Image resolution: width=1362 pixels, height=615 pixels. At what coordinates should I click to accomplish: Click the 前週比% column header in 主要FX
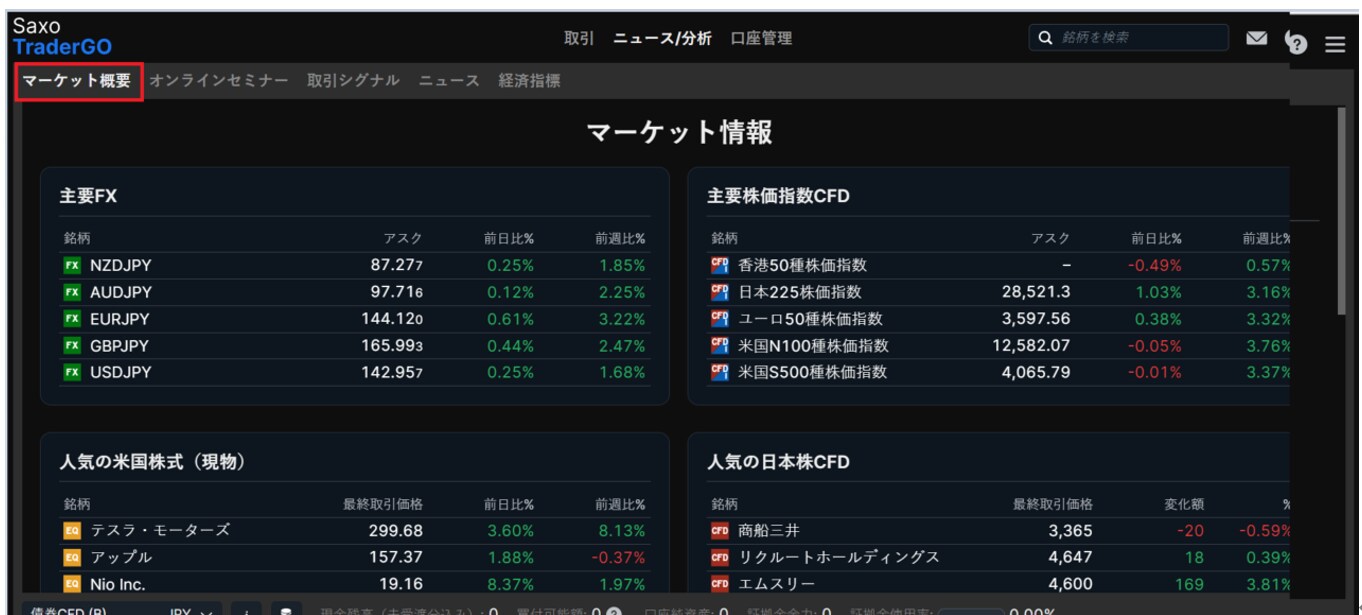click(x=620, y=239)
